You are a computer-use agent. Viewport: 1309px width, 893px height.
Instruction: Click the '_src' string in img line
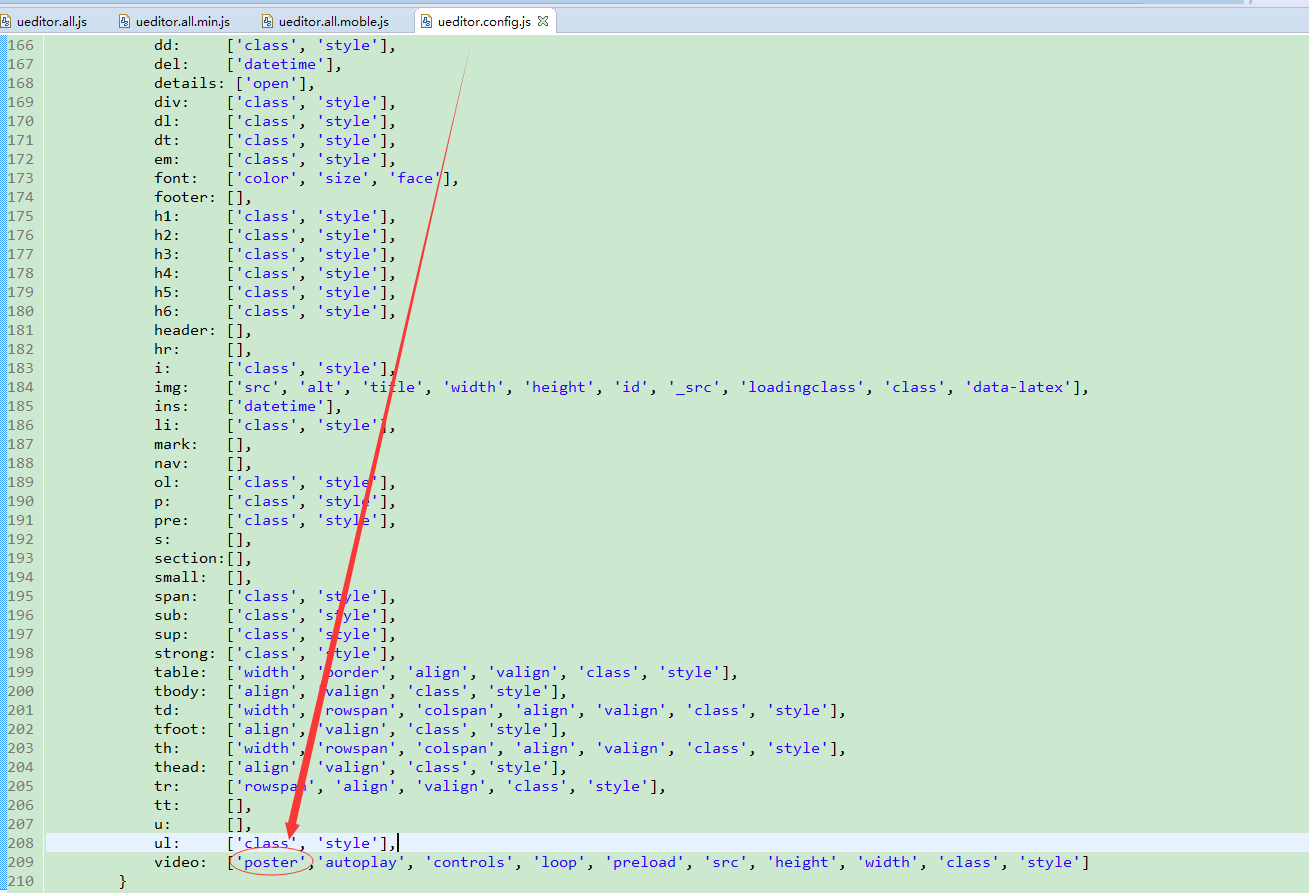click(695, 387)
